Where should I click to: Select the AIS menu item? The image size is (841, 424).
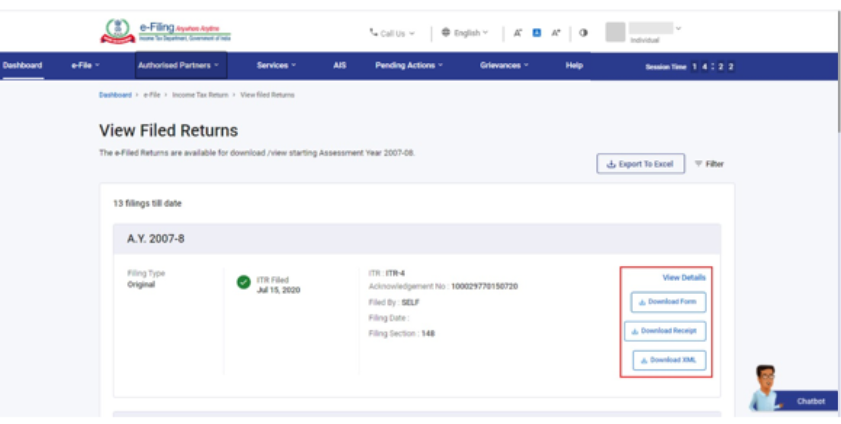[x=339, y=66]
